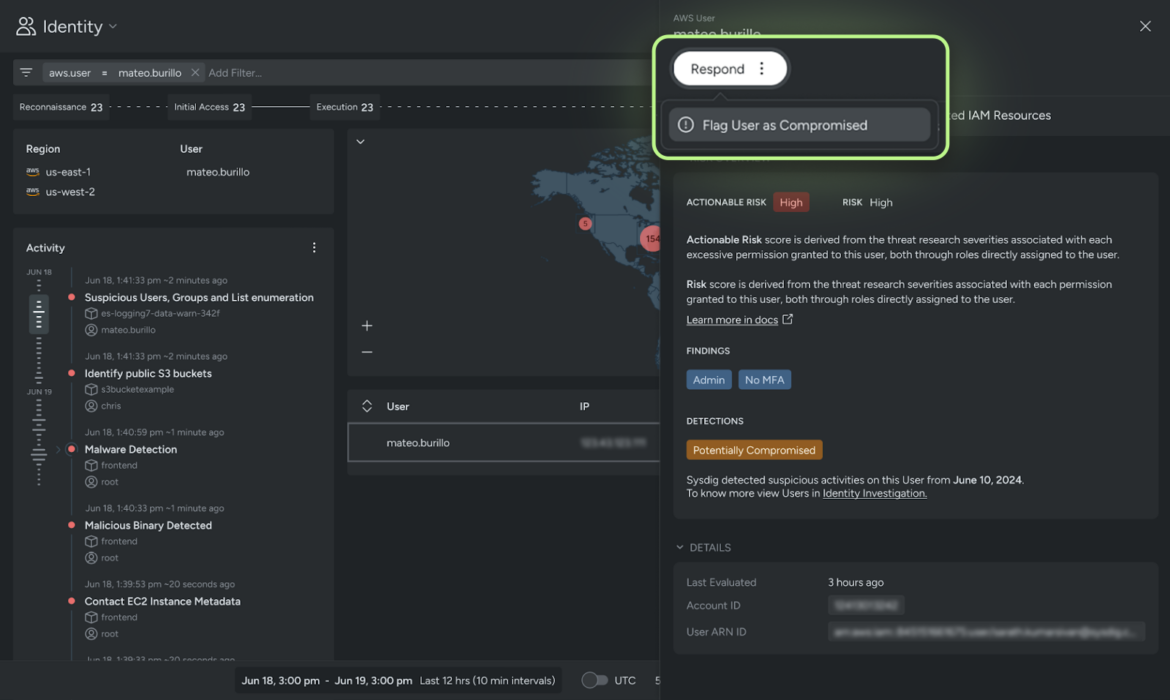The image size is (1170, 700).
Task: Click the IP column header
Action: coord(584,406)
